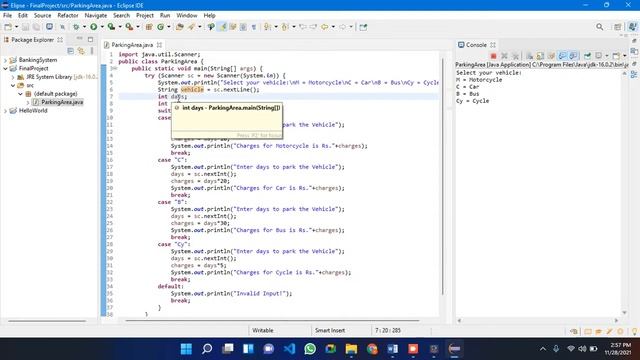Toggle Mark Occurrences in toolbar
The width and height of the screenshot is (640, 360).
(222, 27)
